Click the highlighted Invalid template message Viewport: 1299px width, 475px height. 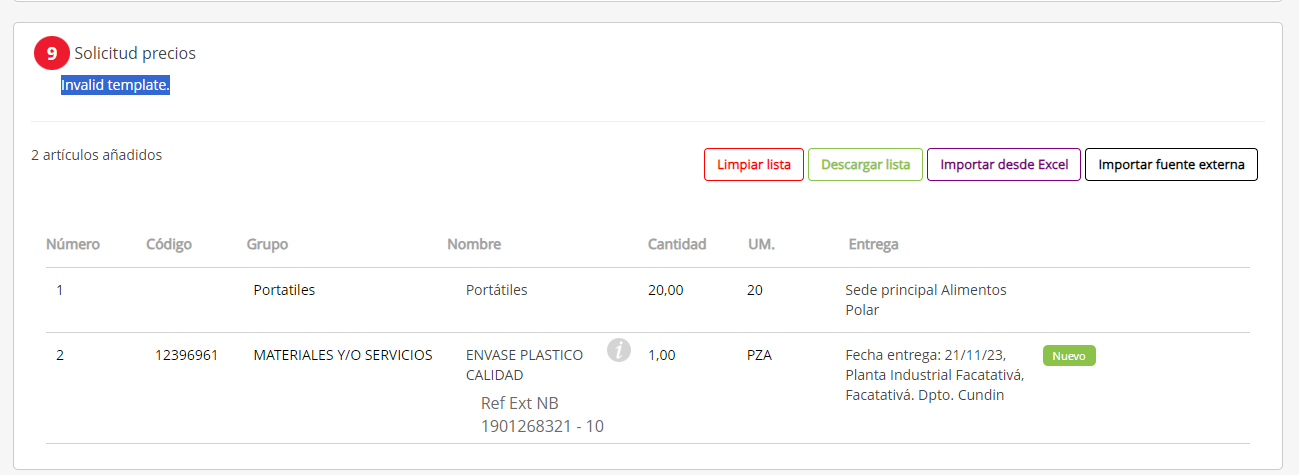coord(115,85)
